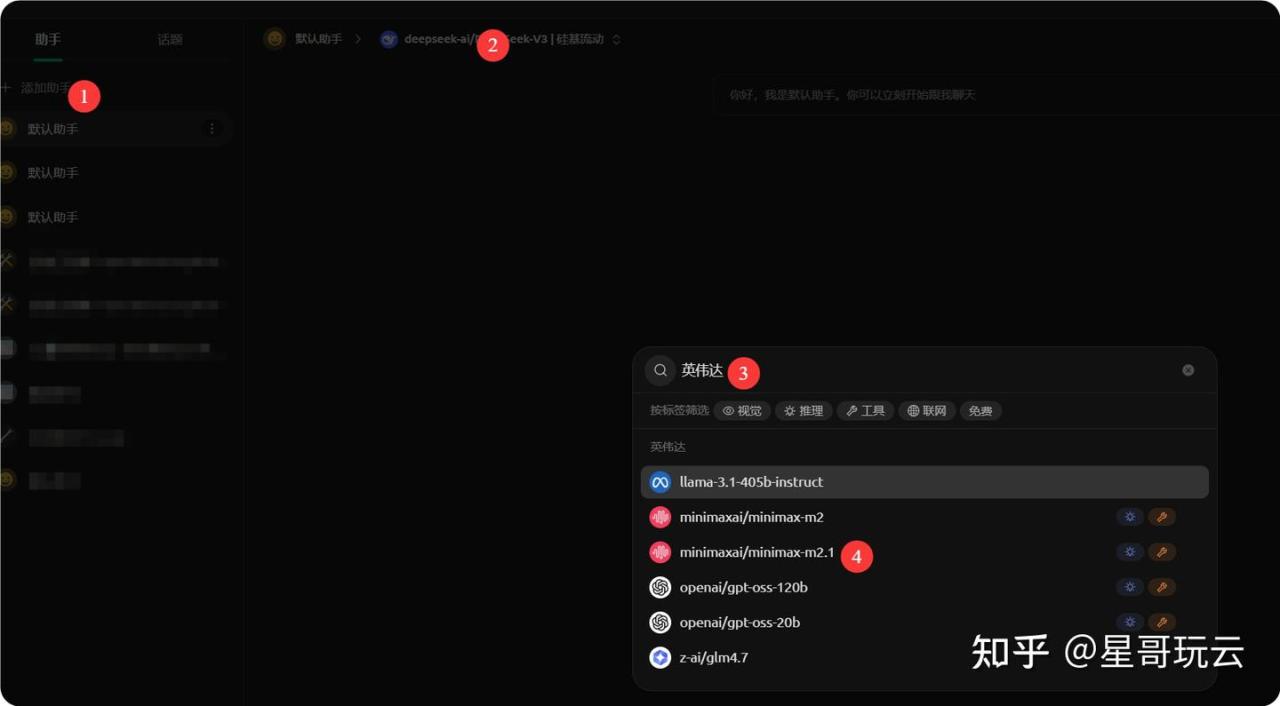
Task: Click the search magnifier icon in model picker
Action: 660,370
